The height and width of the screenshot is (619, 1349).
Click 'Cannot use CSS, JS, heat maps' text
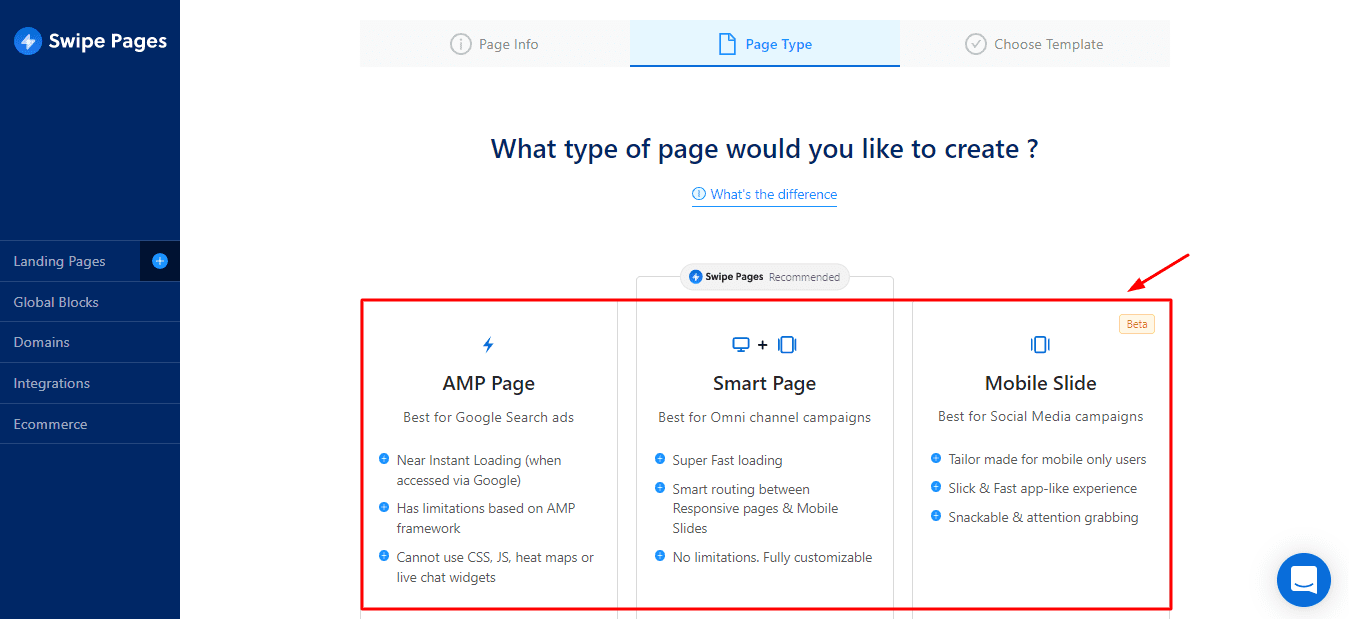click(495, 567)
